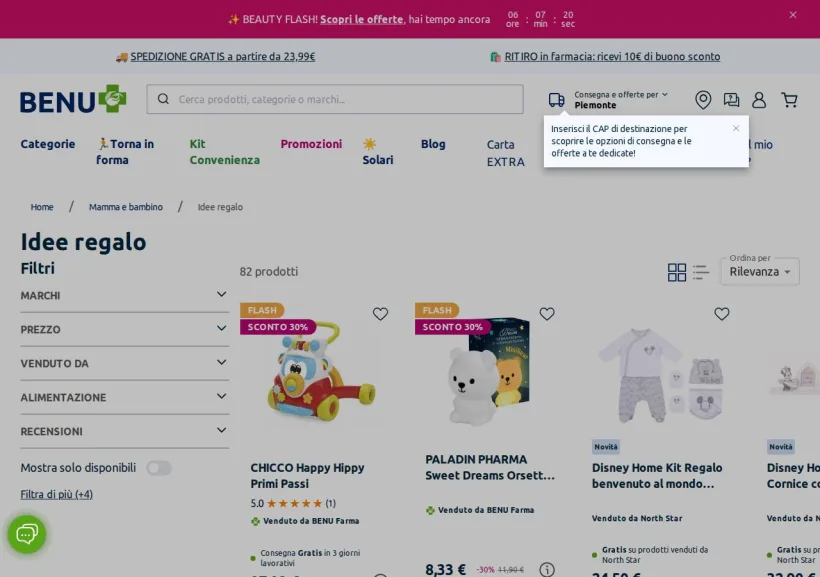820x577 pixels.
Task: Click the Filtri heading text
Action: (x=38, y=268)
